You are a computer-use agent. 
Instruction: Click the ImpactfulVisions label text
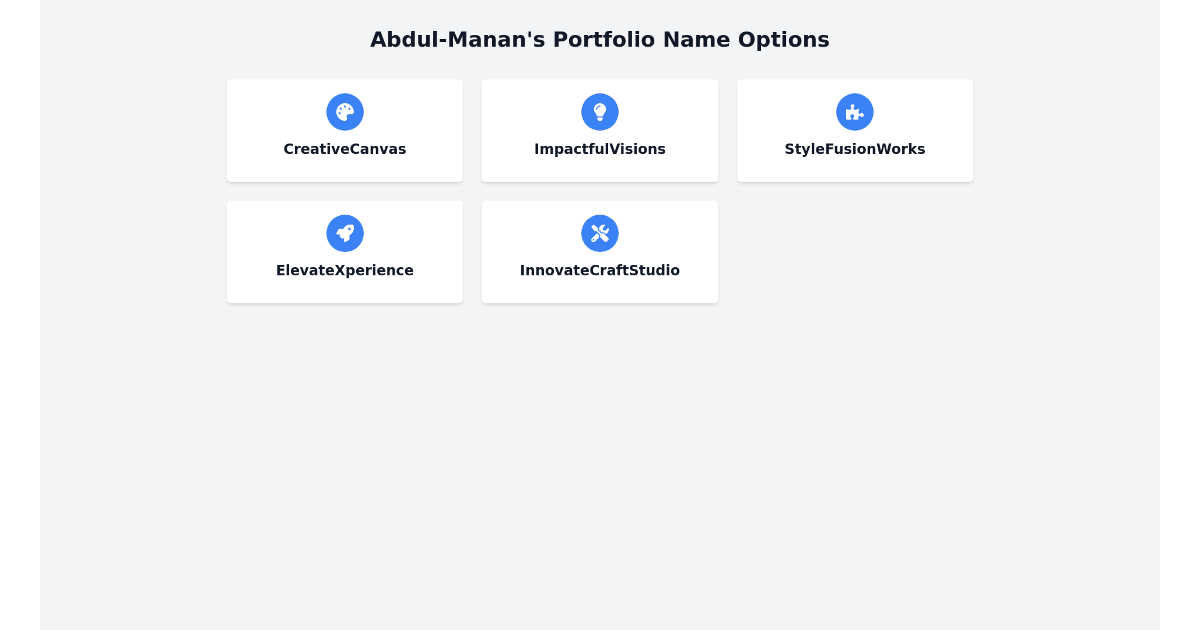tap(600, 149)
